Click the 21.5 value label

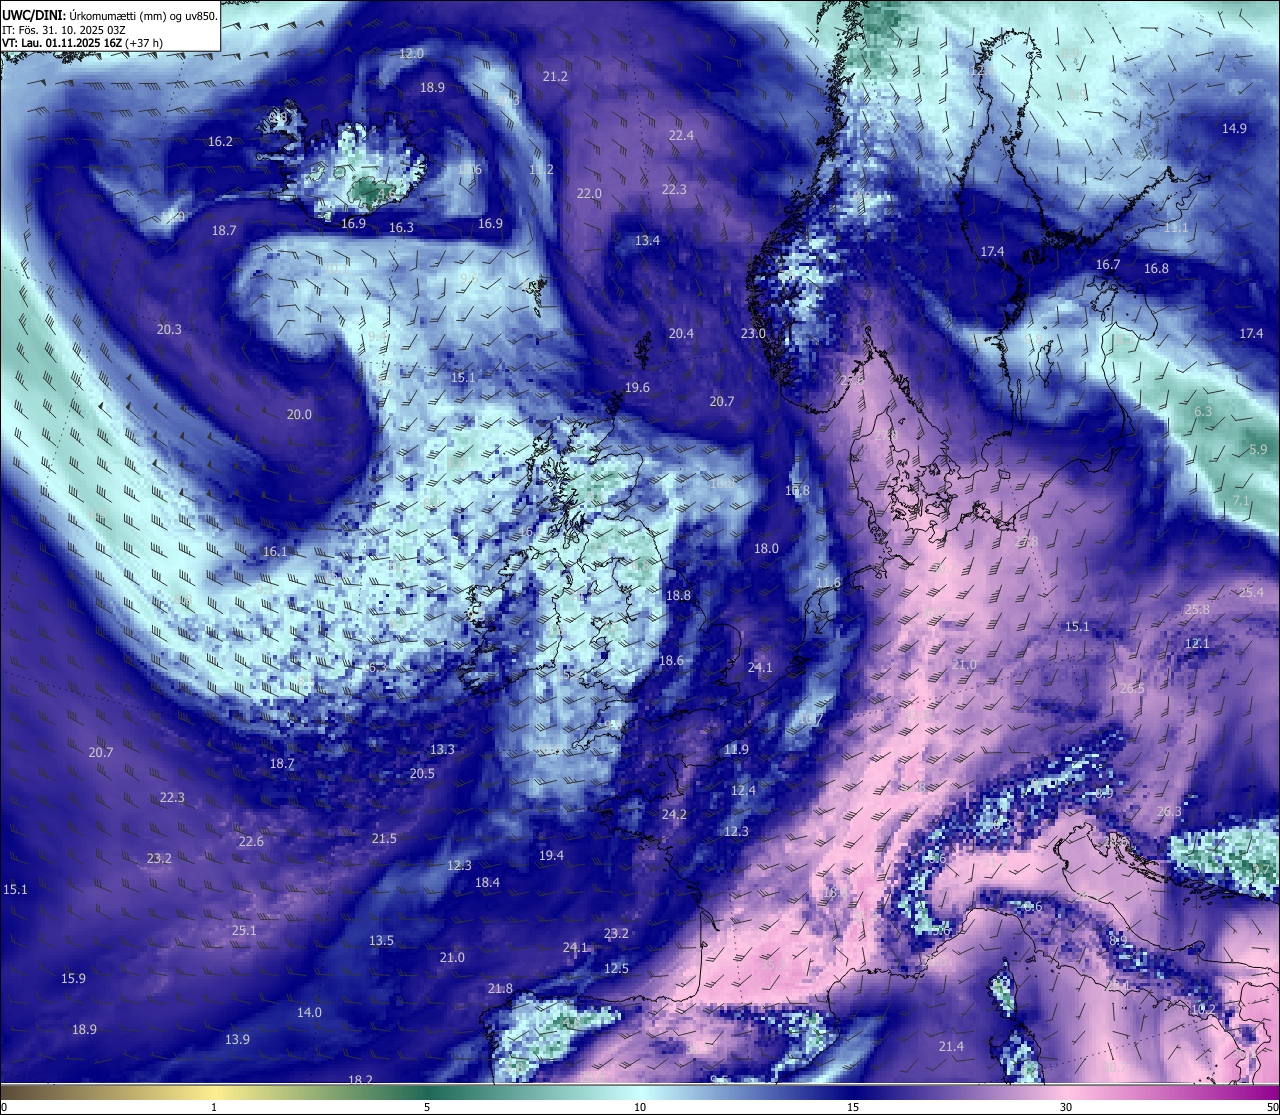pos(384,838)
